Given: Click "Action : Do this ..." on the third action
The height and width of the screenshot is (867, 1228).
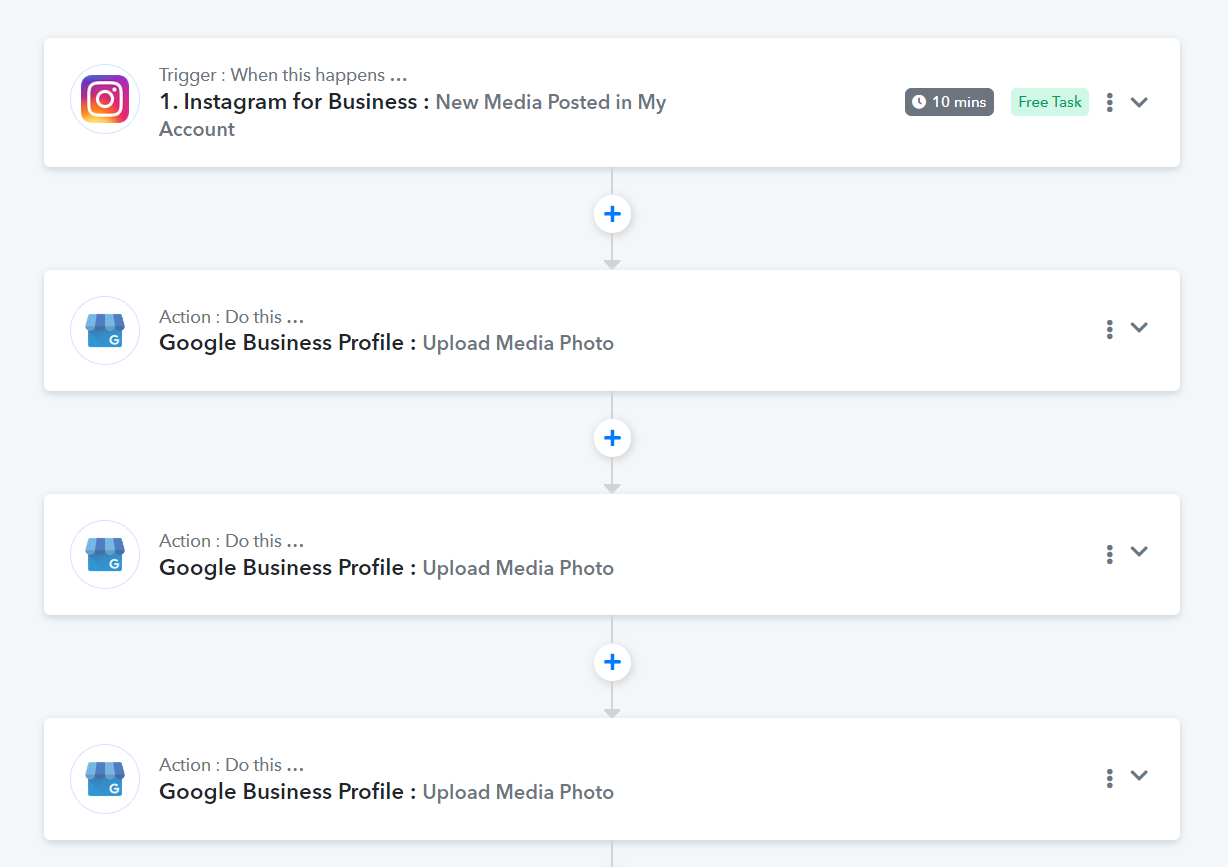Looking at the screenshot, I should pyautogui.click(x=231, y=765).
